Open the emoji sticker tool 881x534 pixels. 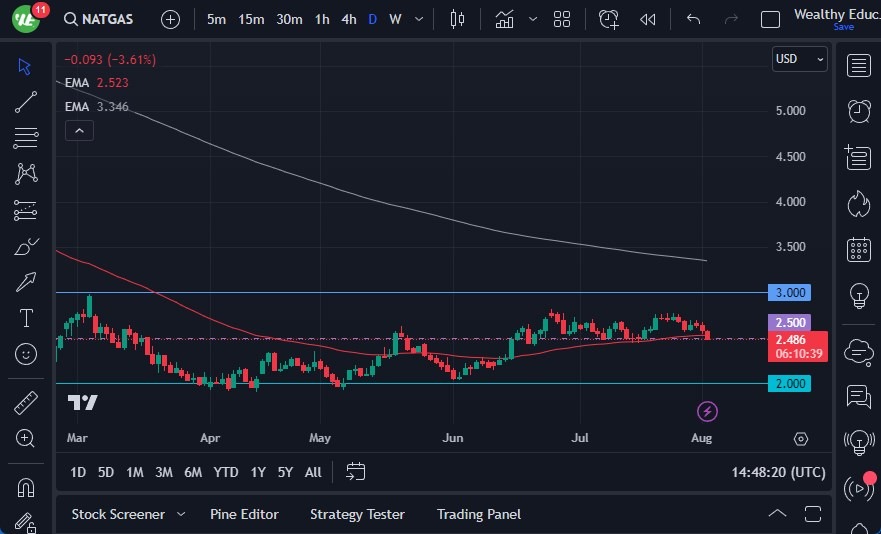pos(26,353)
